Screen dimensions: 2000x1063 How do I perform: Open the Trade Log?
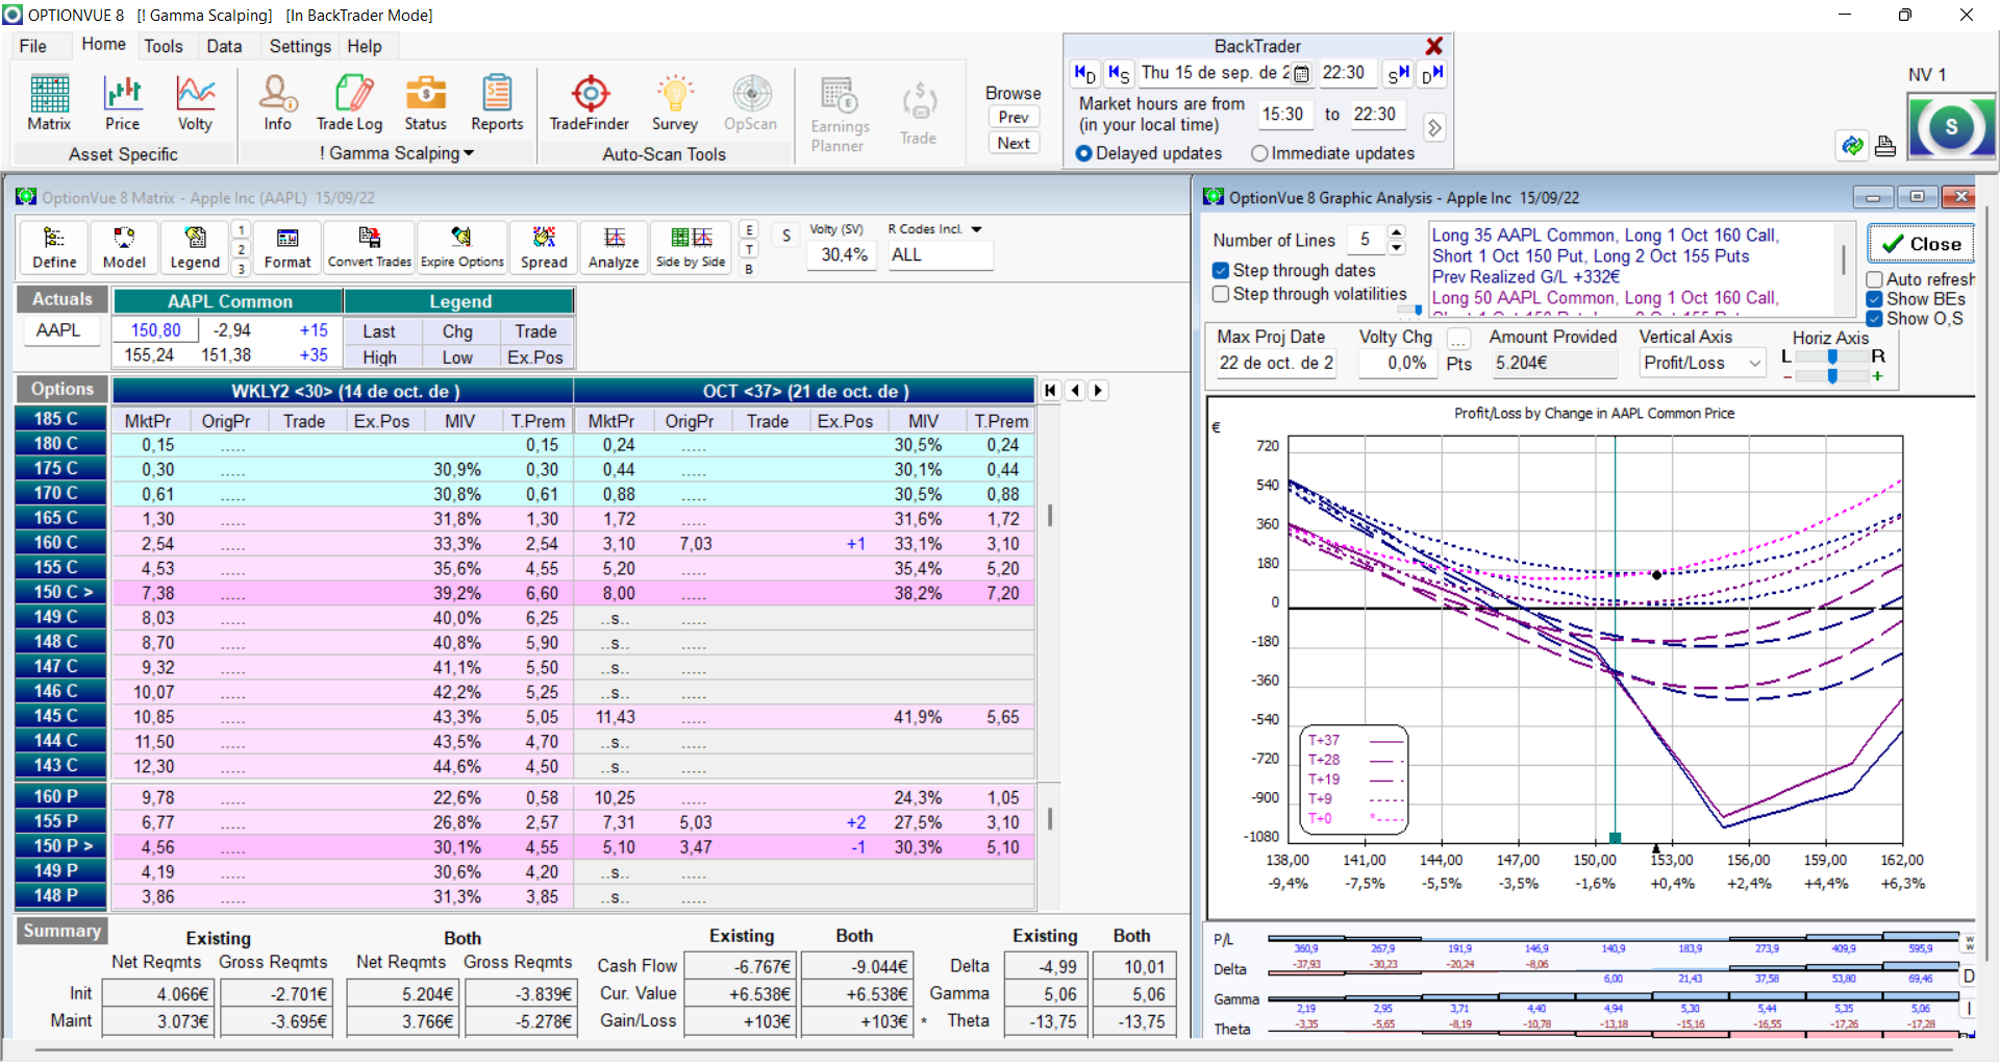tap(349, 103)
